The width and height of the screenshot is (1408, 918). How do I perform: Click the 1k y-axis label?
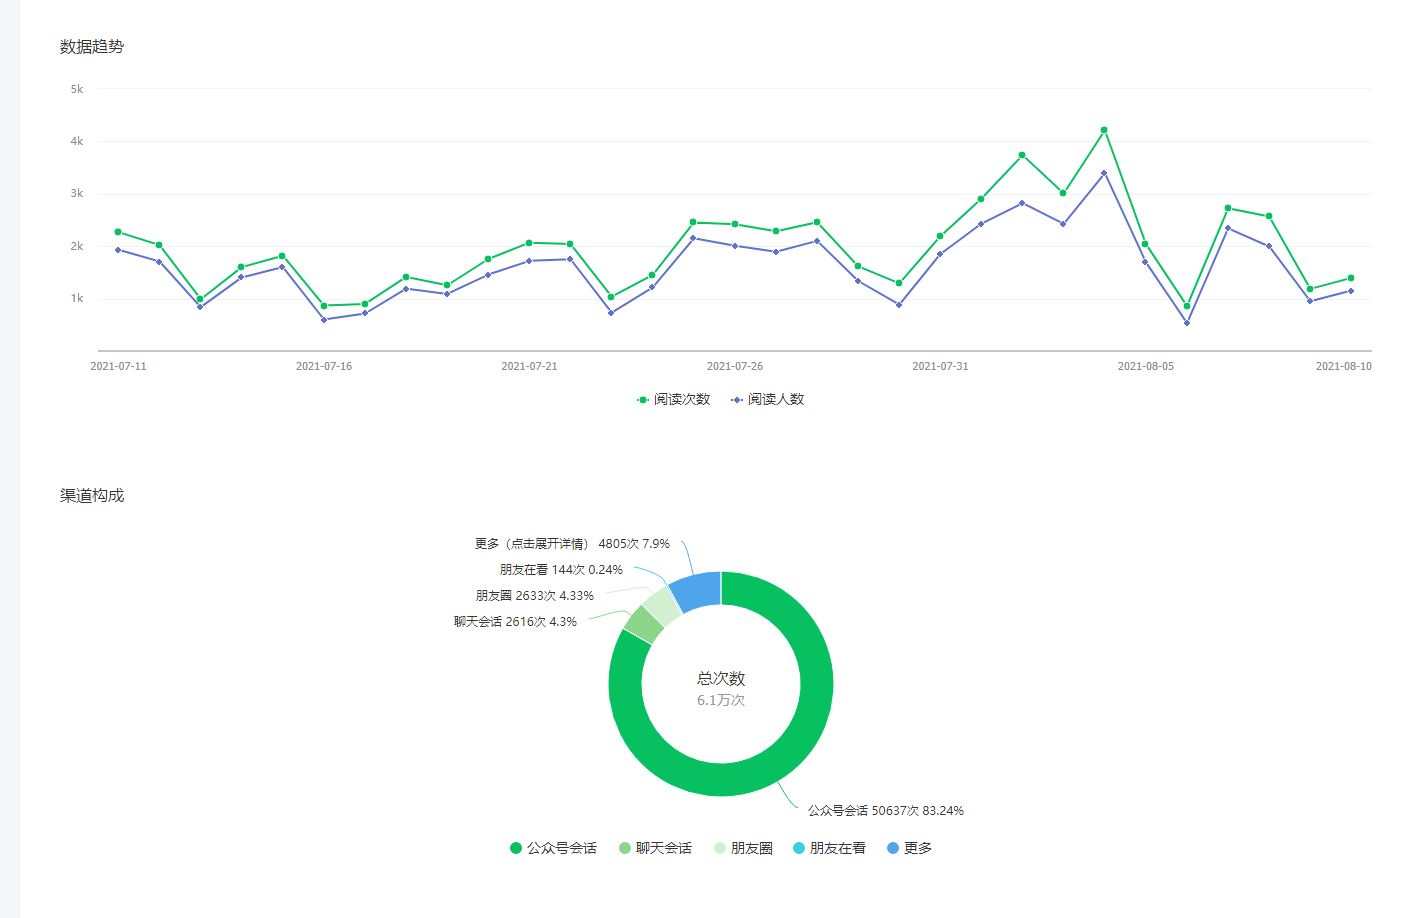77,298
